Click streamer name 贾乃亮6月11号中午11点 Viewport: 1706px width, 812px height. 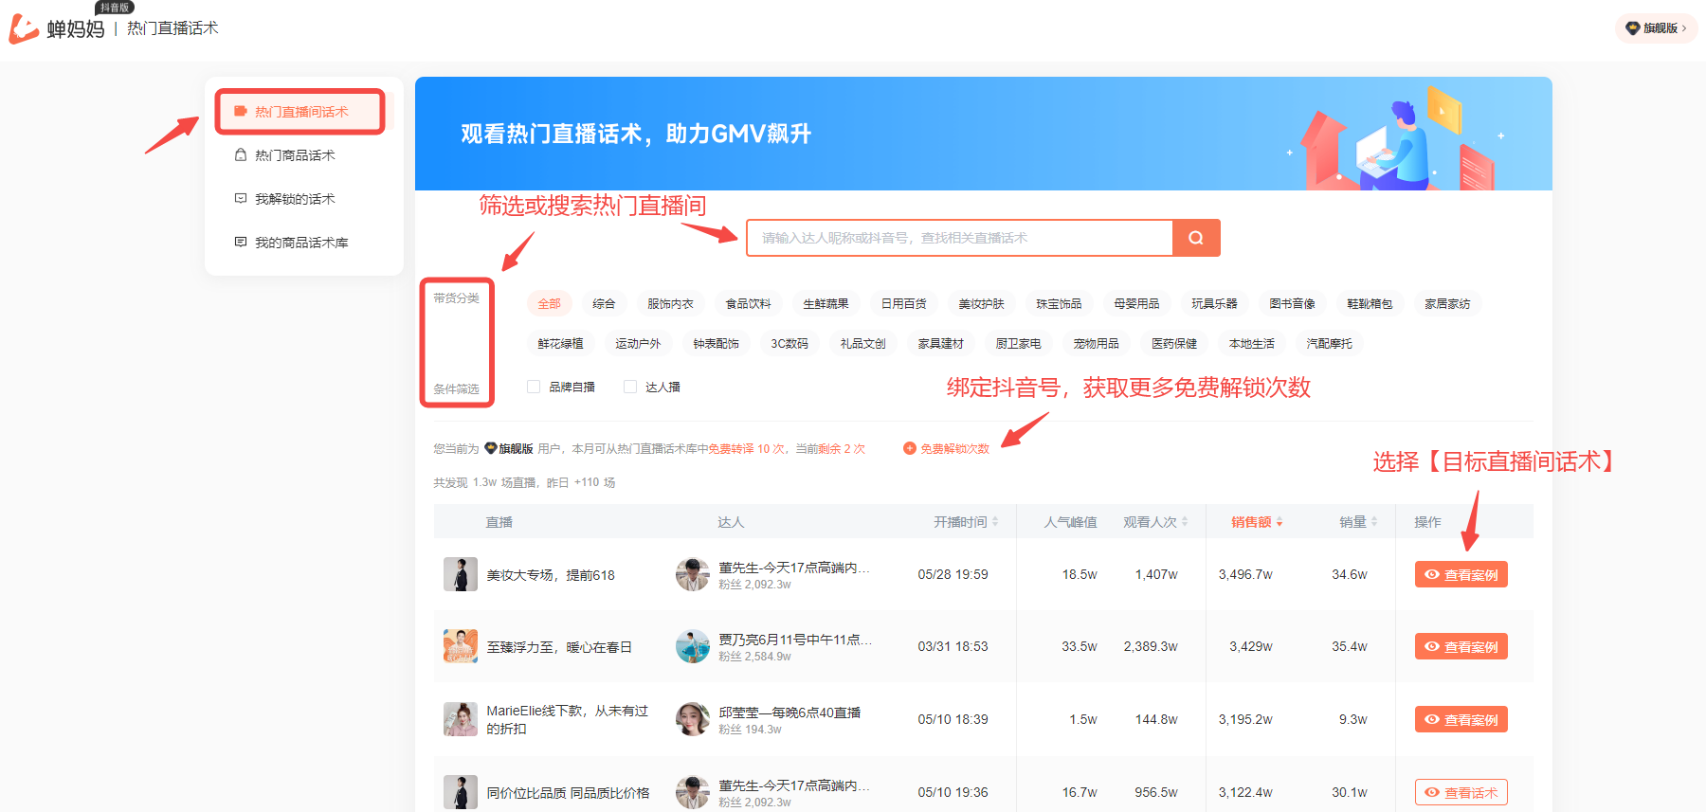tap(795, 639)
